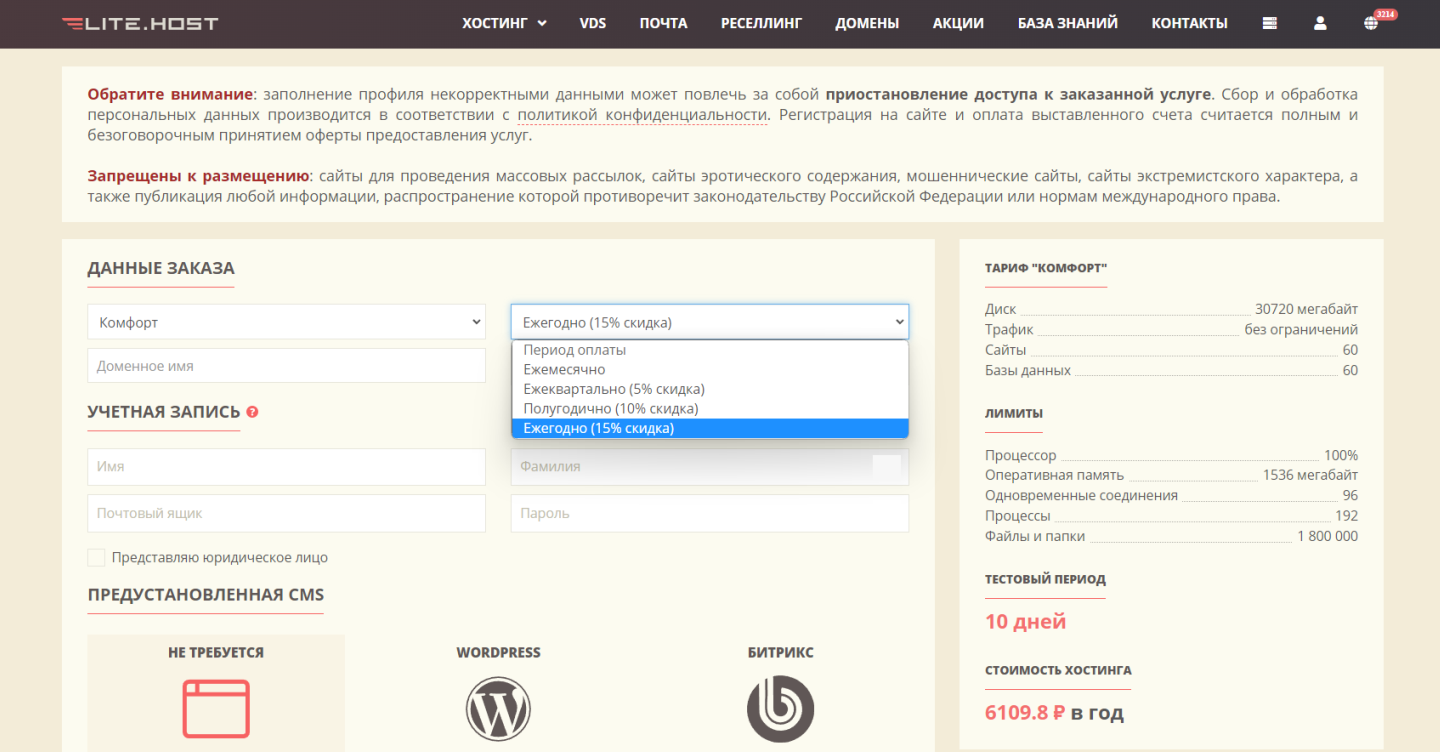Image resolution: width=1440 pixels, height=752 pixels.
Task: Click the 6109.8 ₽ в год price
Action: coord(1054,713)
